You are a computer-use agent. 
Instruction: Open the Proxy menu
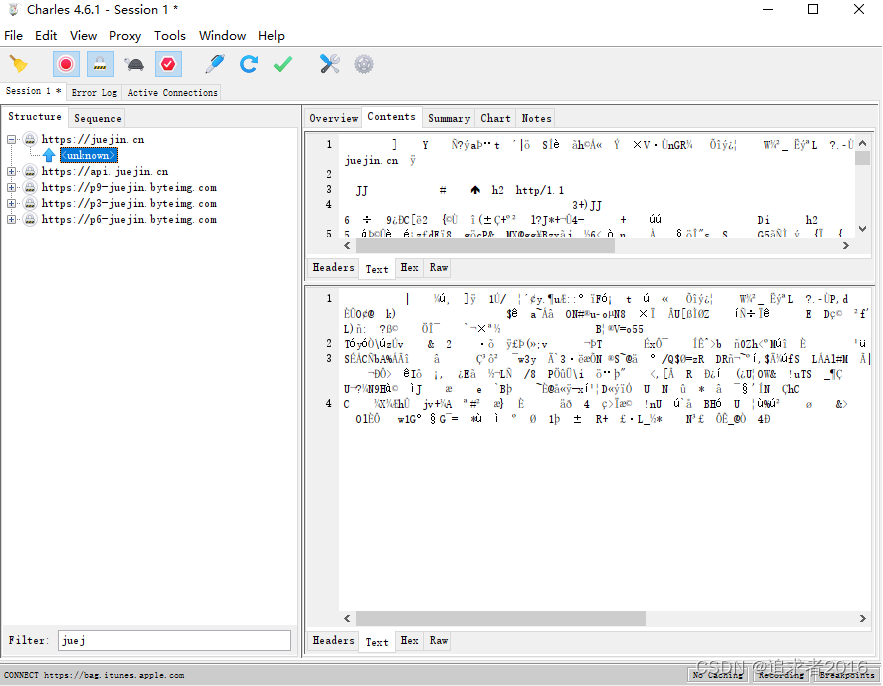pyautogui.click(x=125, y=35)
